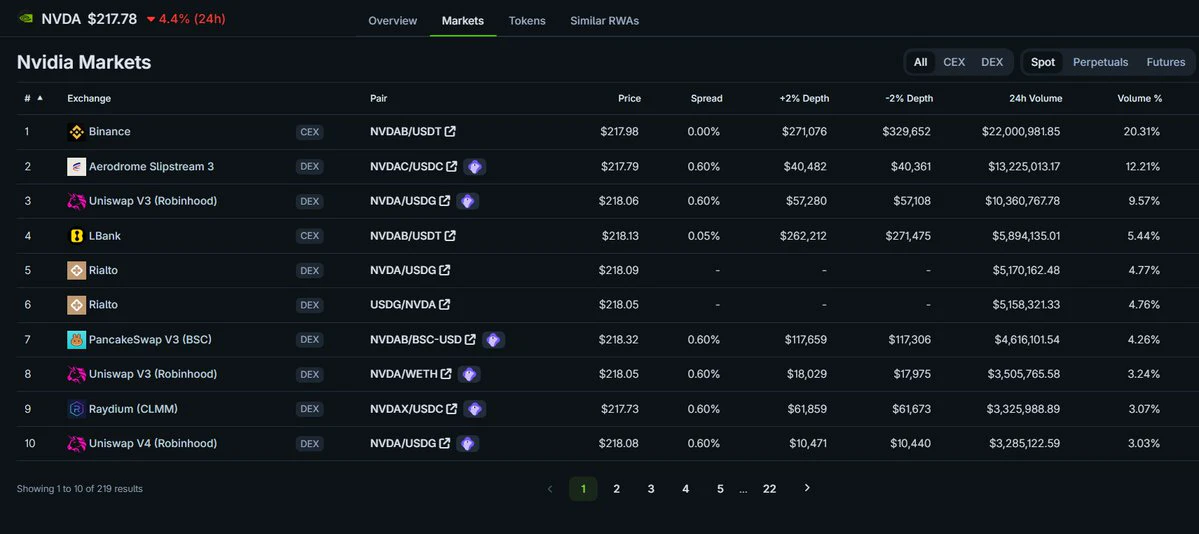Open external link icon for Rialto NVDA/USDG
Viewport: 1199px width, 534px height.
(x=444, y=270)
